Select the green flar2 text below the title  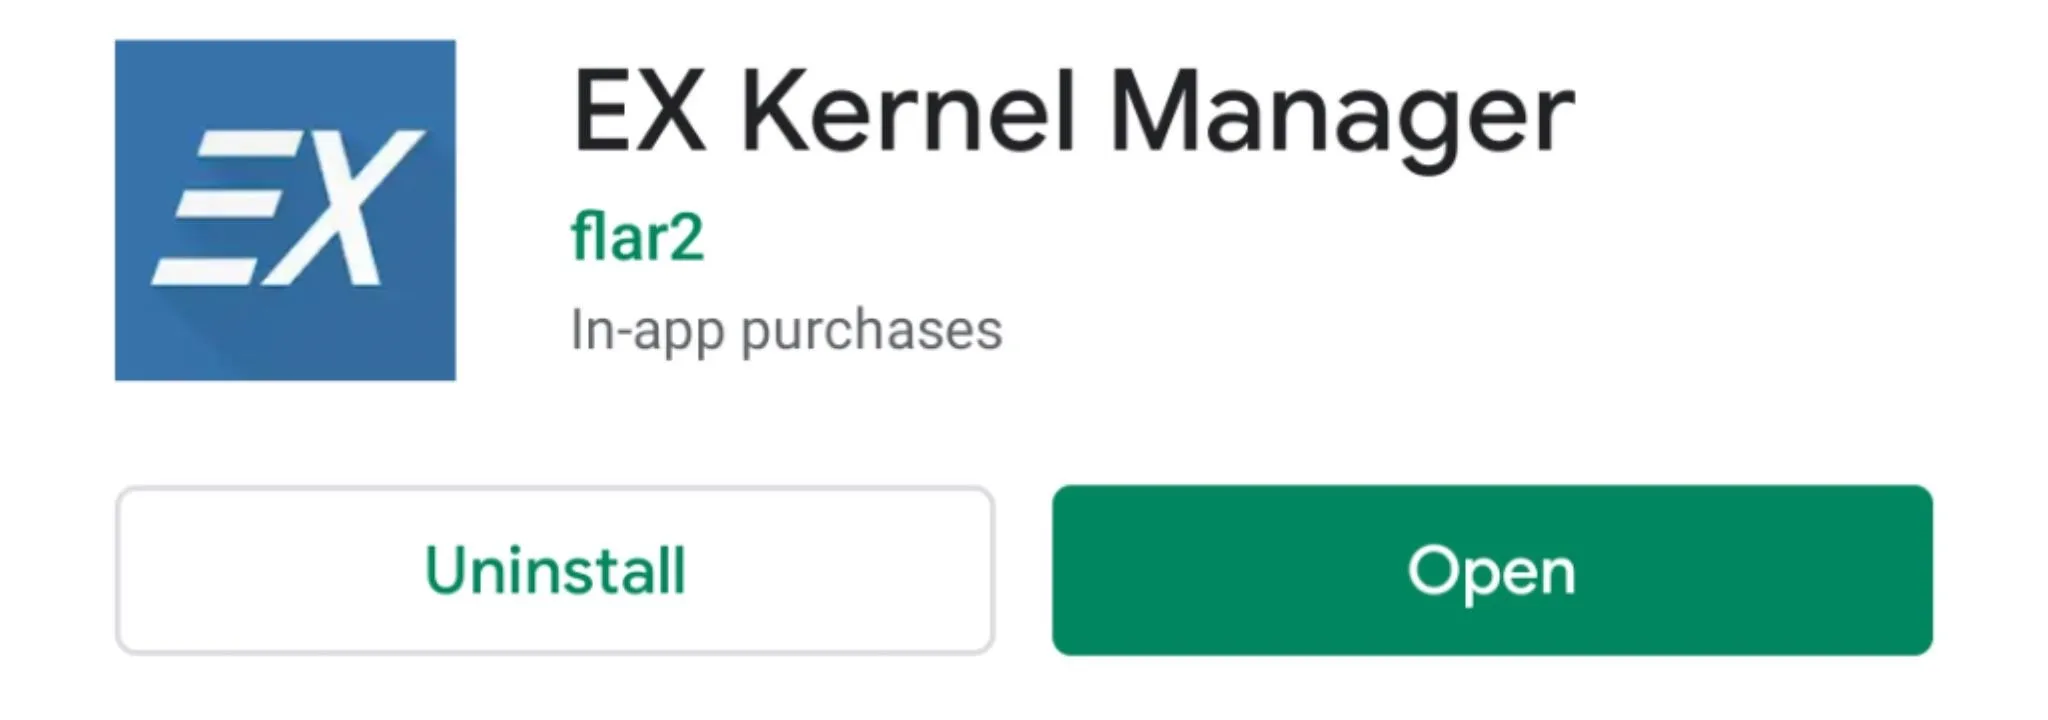click(x=637, y=238)
